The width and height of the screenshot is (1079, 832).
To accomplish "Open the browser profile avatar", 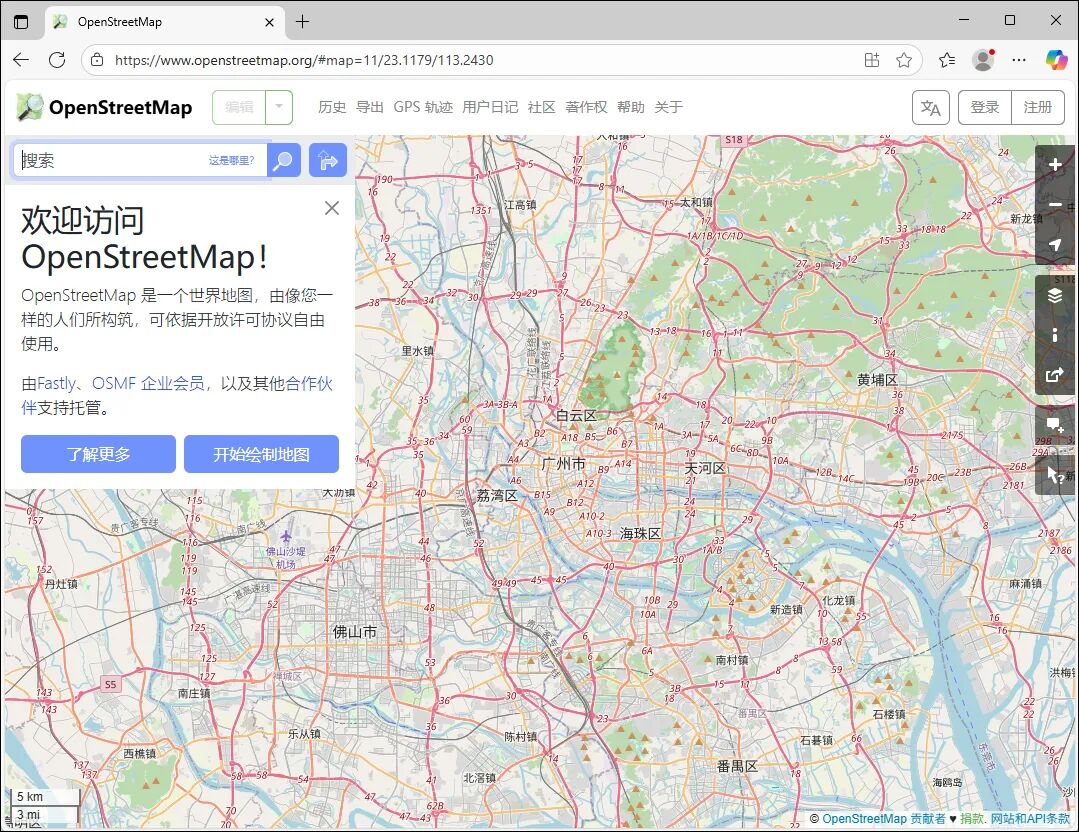I will 983,60.
